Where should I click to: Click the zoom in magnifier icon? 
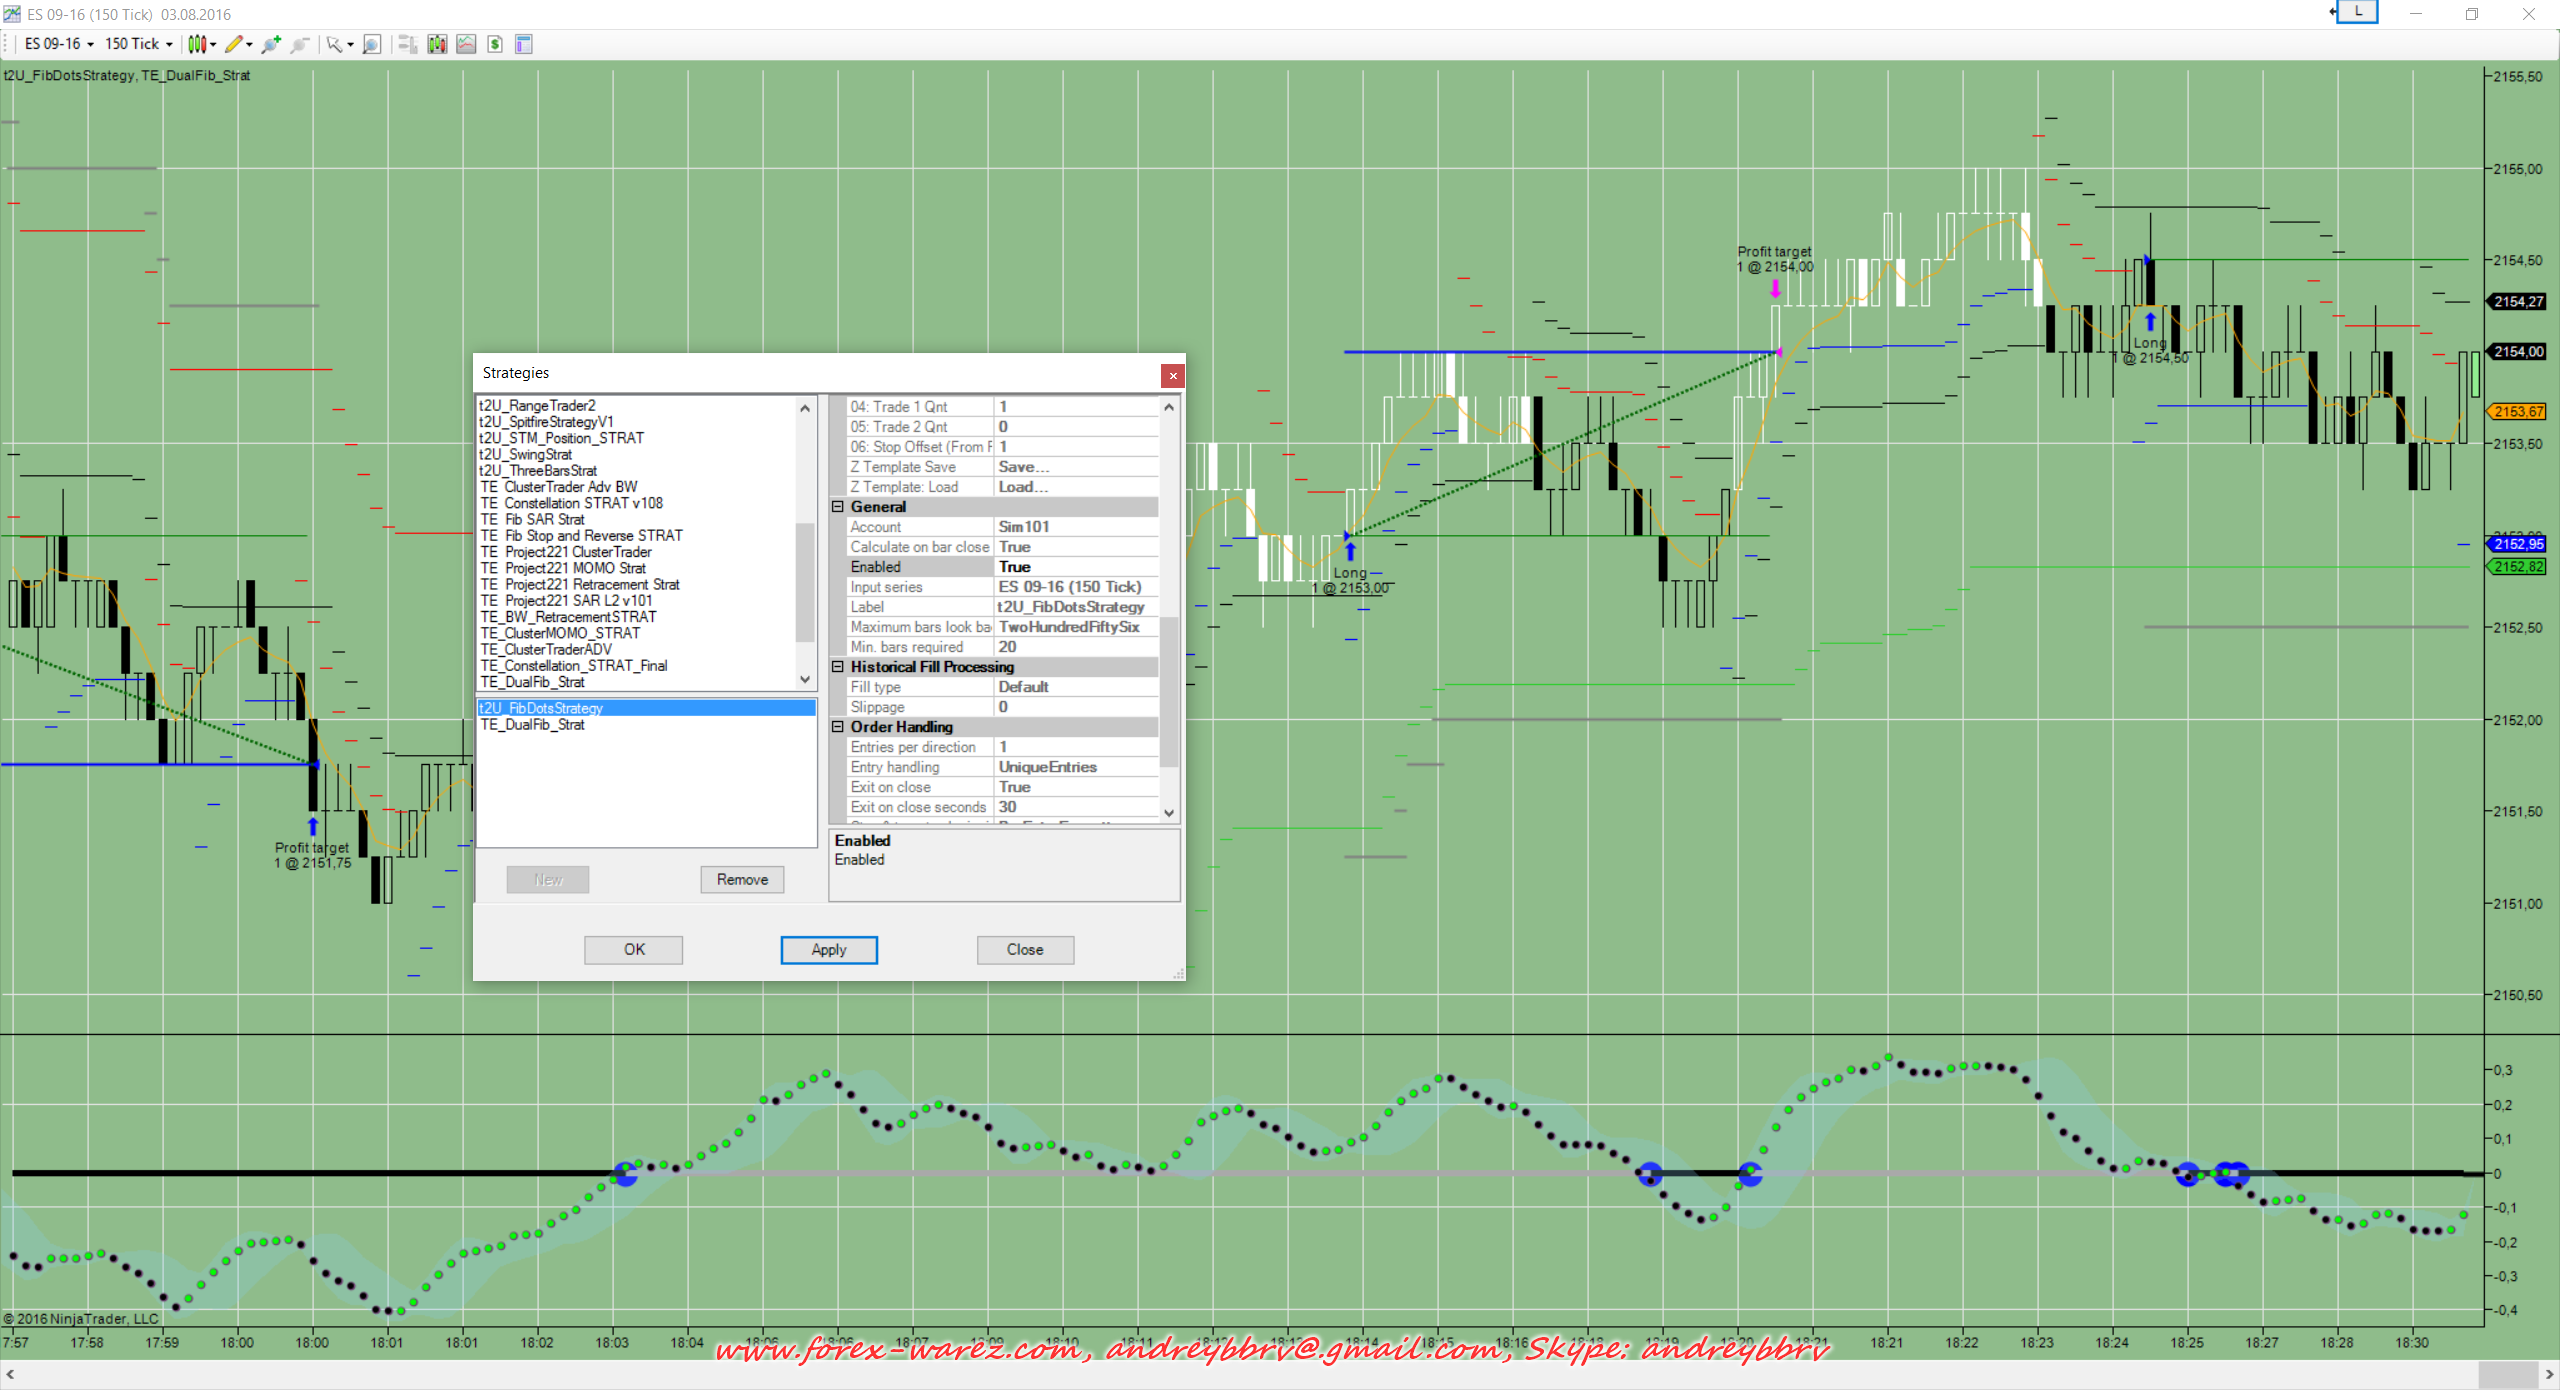pos(270,44)
